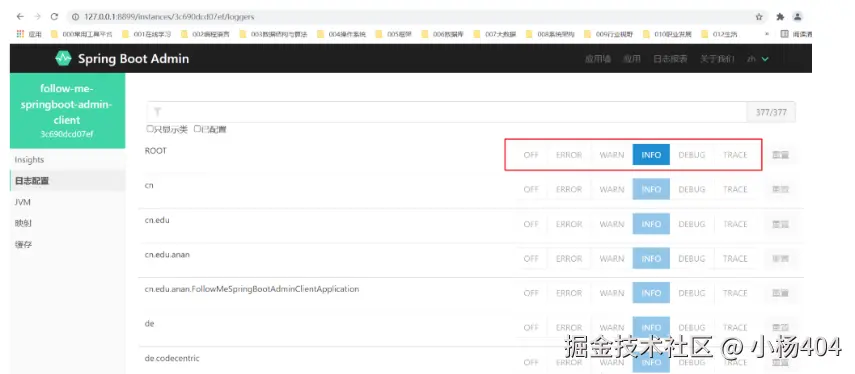Set ROOT logger level to TRACE
The image size is (855, 374).
[x=734, y=155]
